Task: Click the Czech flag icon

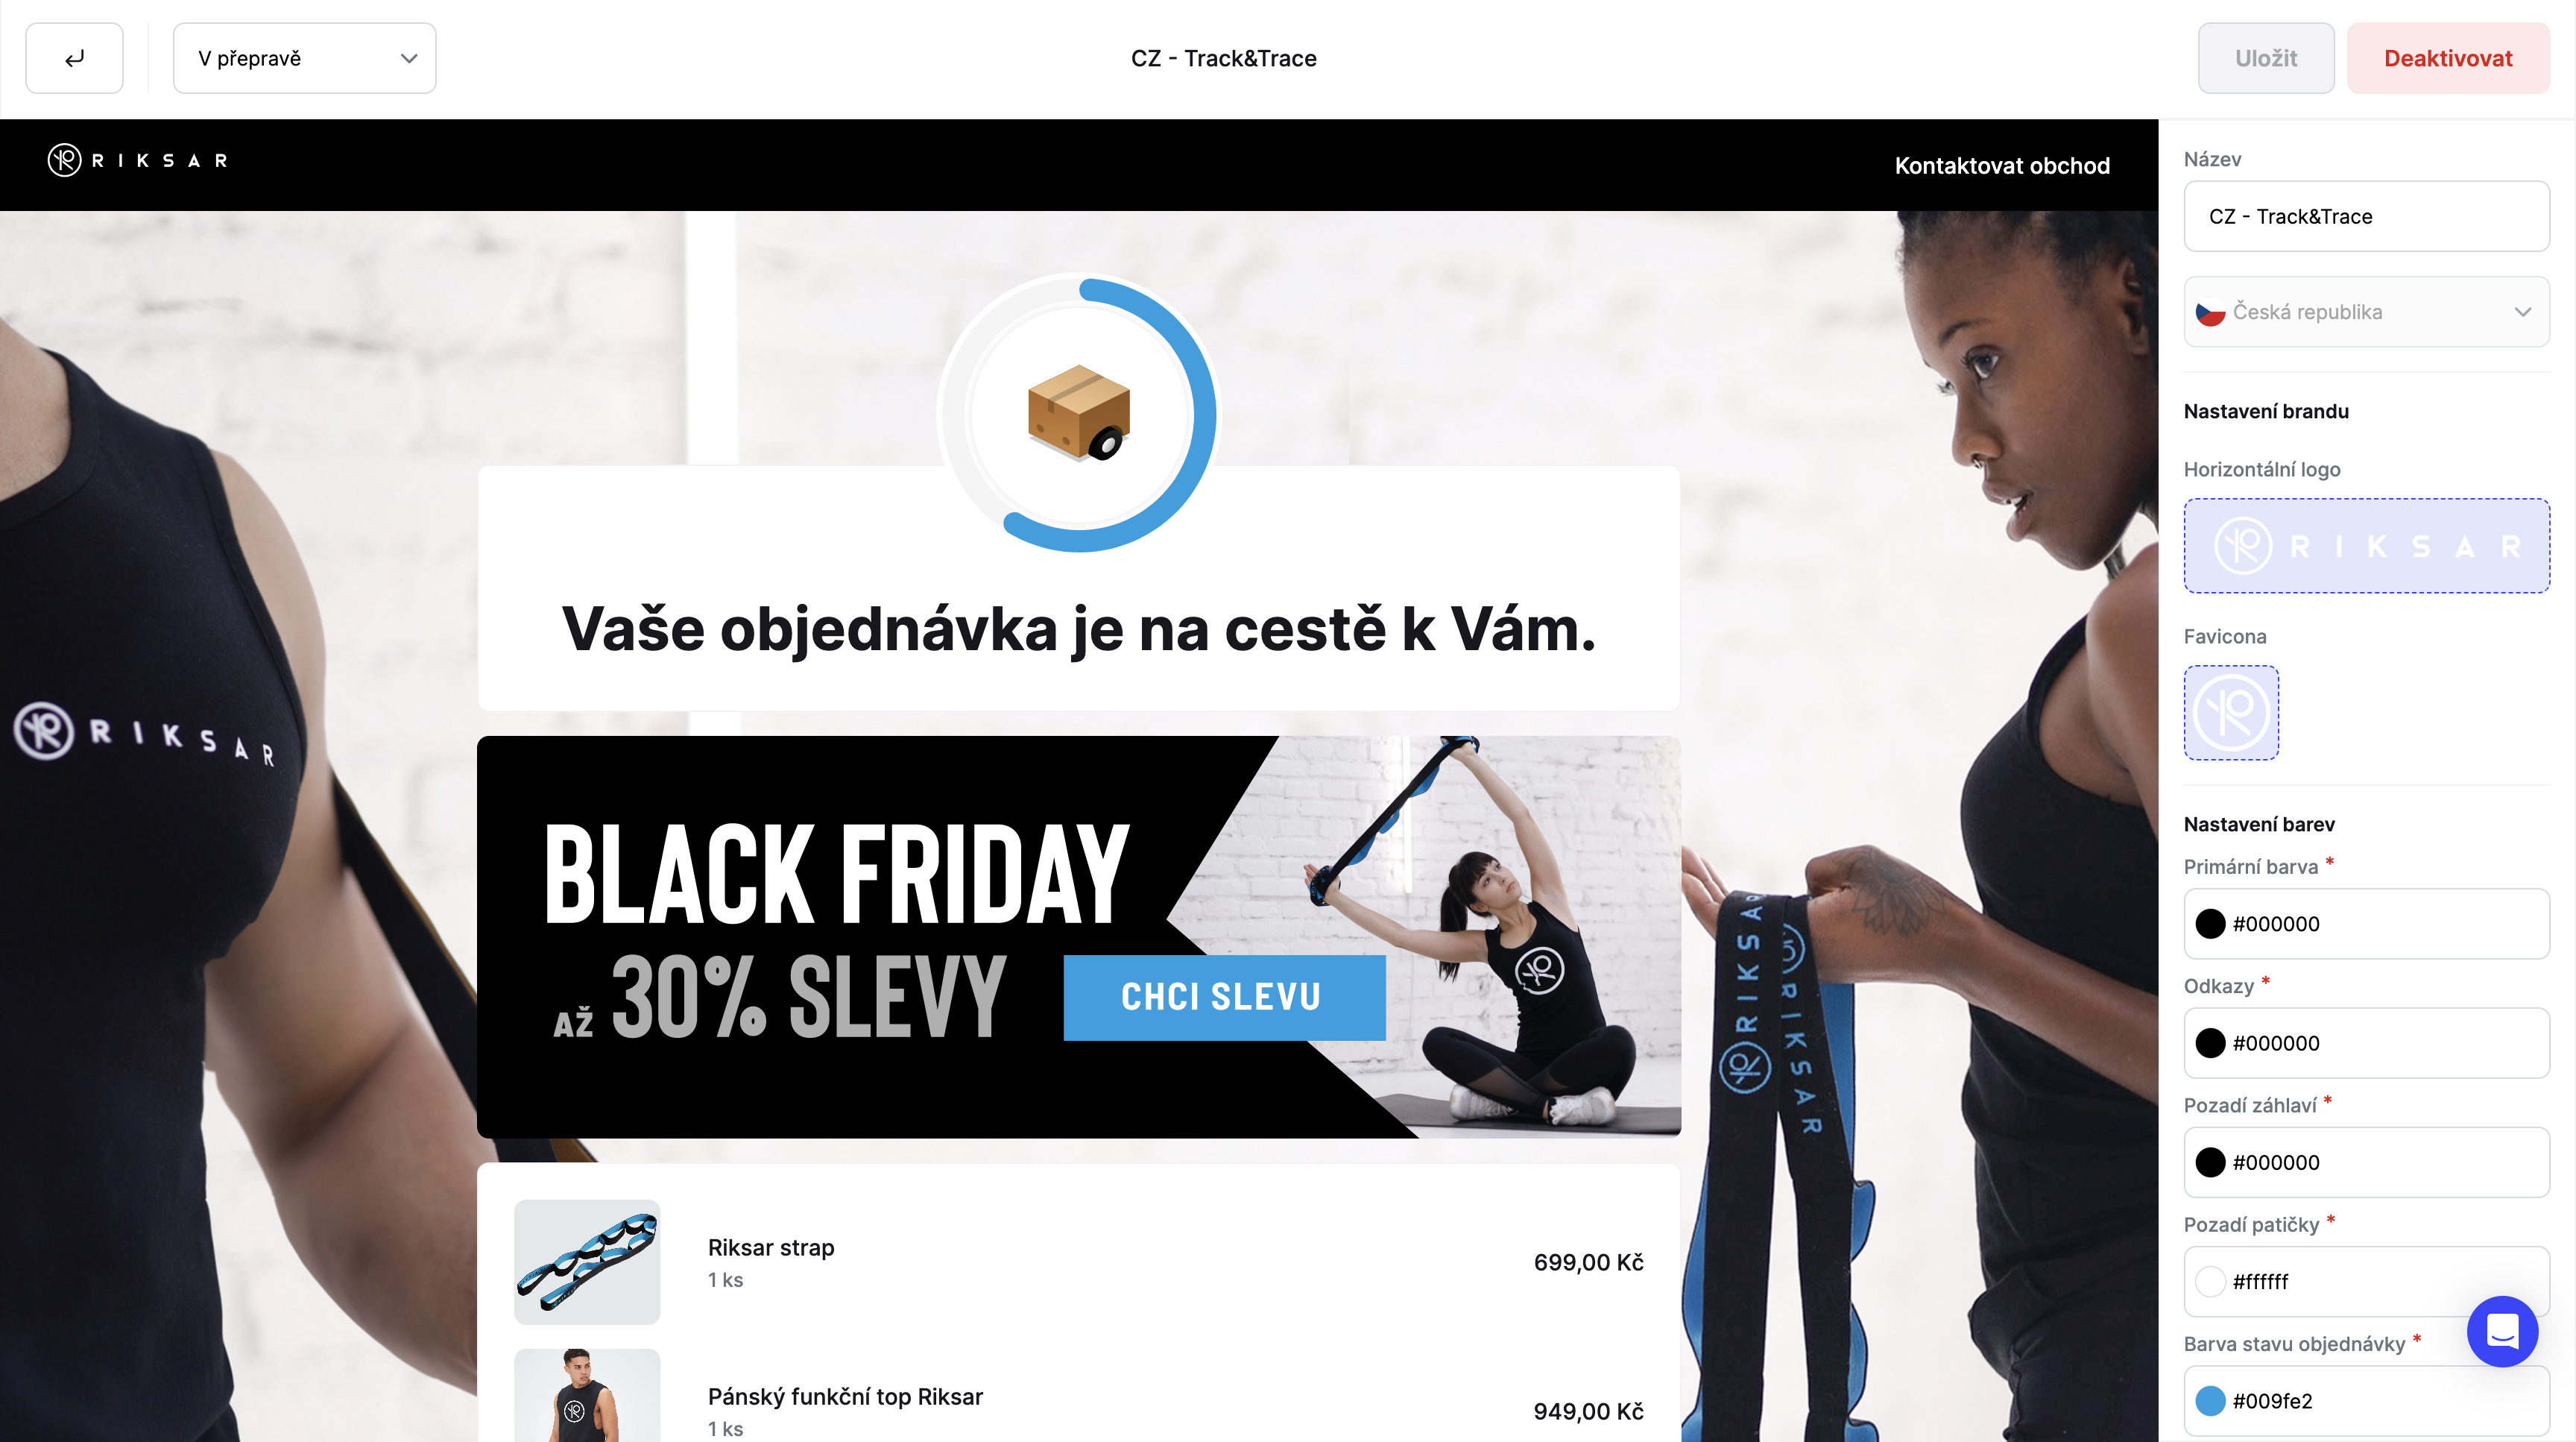Action: (x=2210, y=312)
